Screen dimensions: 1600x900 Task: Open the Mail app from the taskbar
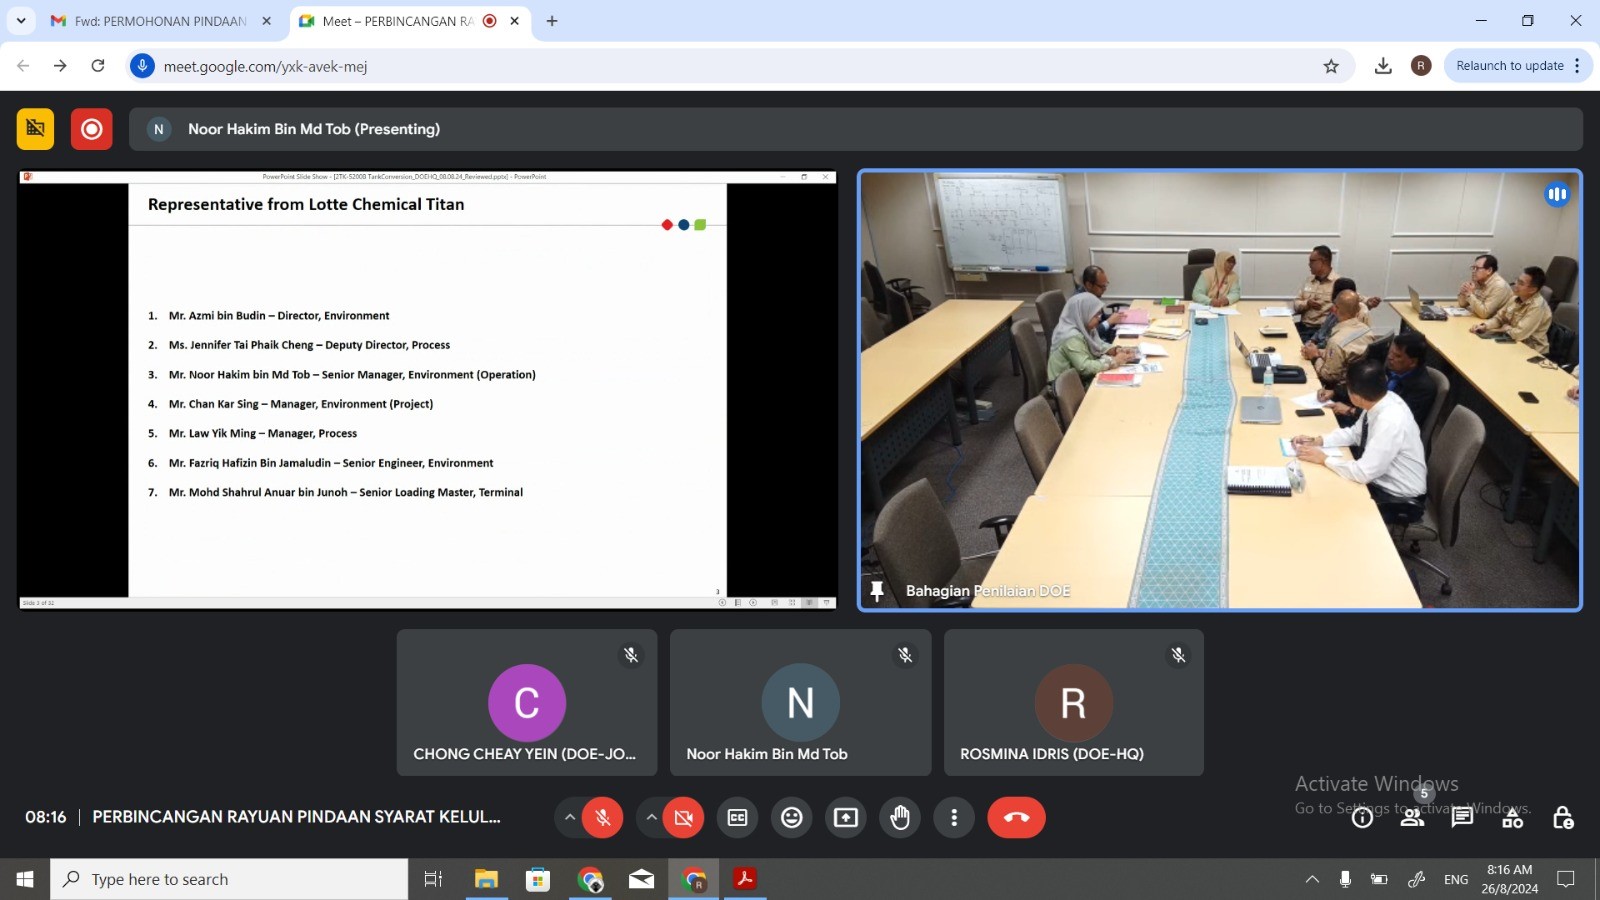[x=642, y=879]
